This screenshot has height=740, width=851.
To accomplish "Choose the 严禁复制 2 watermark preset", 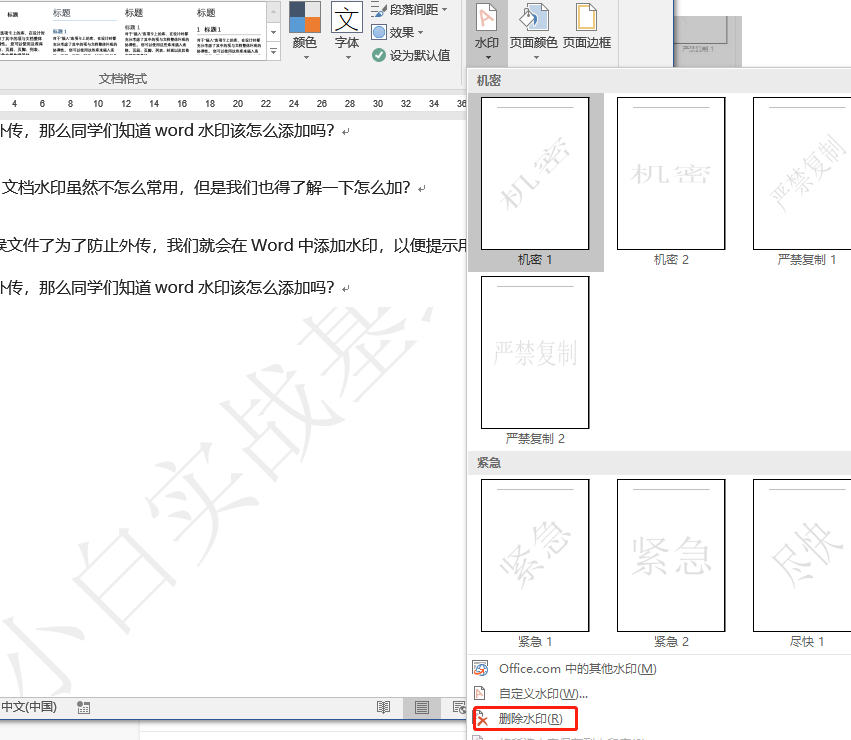I will pyautogui.click(x=535, y=361).
